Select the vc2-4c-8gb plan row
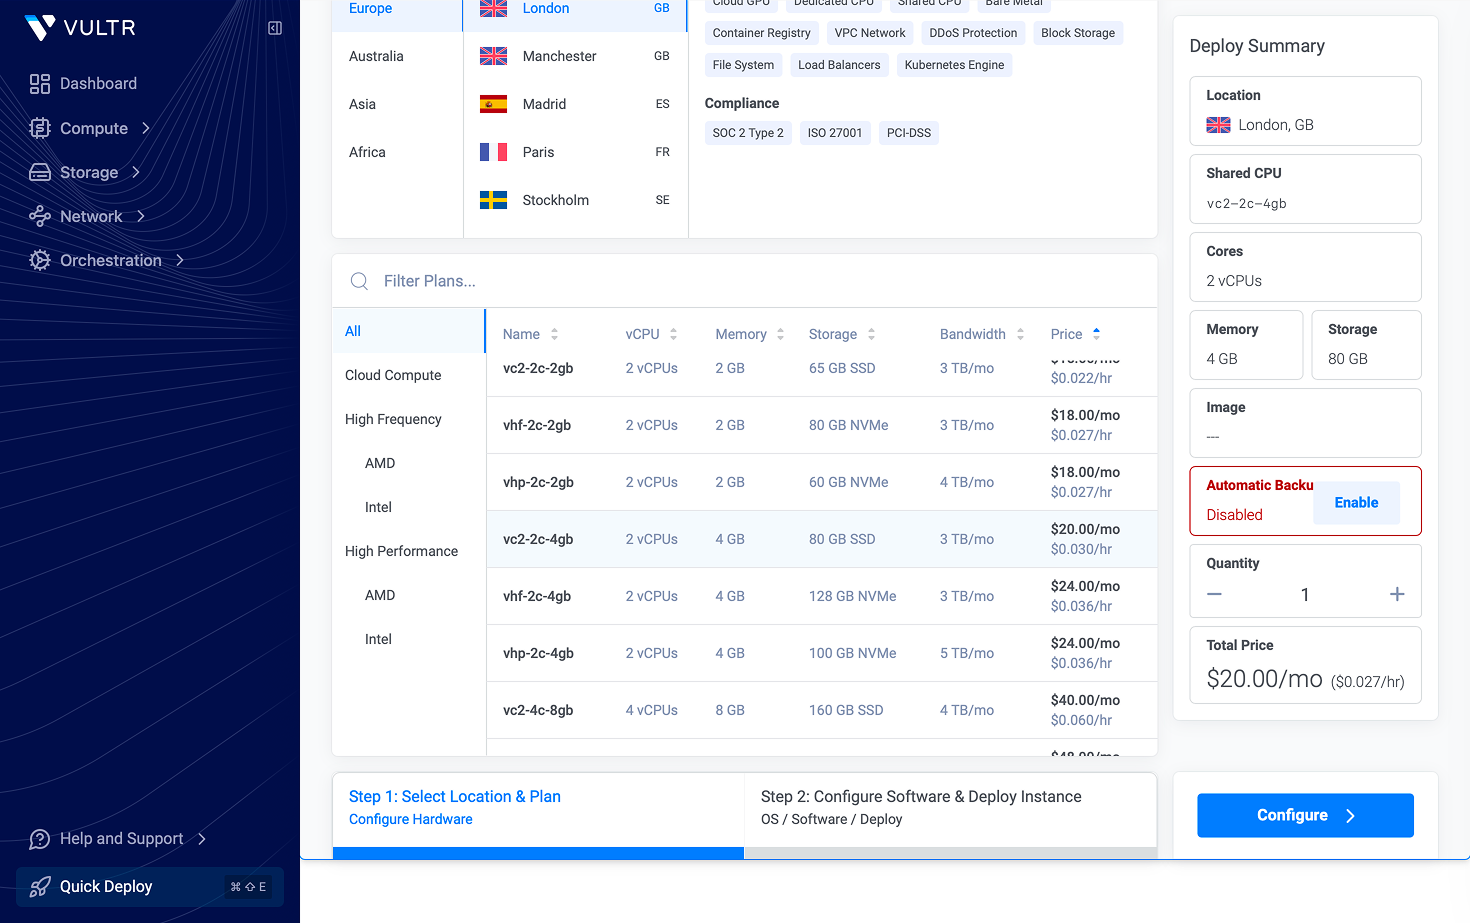The image size is (1470, 923). pyautogui.click(x=822, y=710)
